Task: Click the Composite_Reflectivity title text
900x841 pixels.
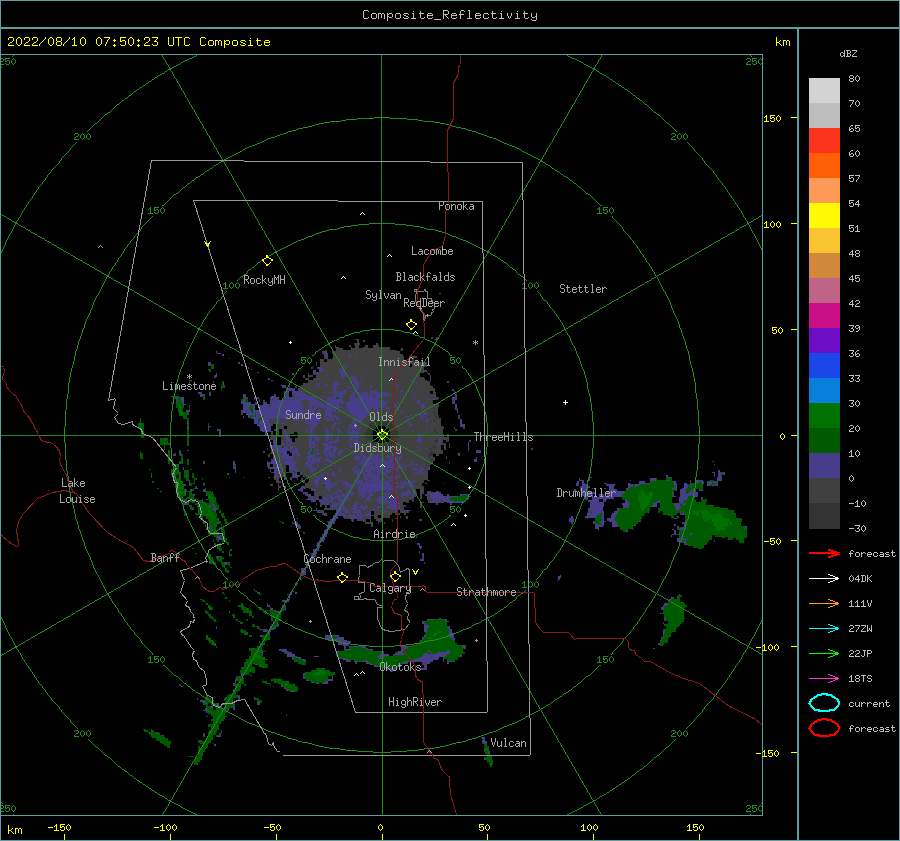Action: [450, 15]
